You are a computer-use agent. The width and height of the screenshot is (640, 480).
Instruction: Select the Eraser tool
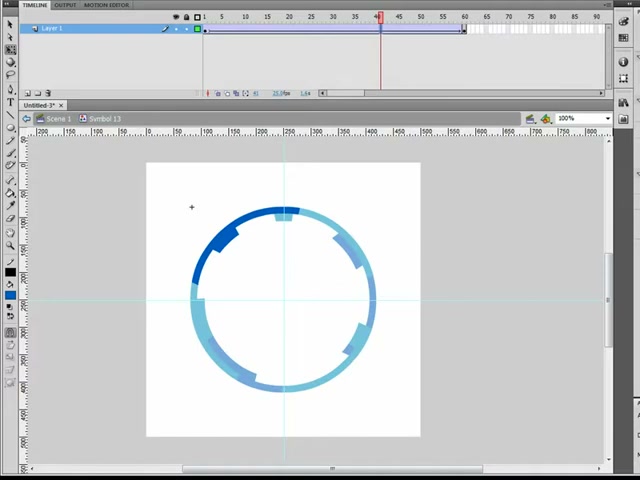(x=10, y=218)
